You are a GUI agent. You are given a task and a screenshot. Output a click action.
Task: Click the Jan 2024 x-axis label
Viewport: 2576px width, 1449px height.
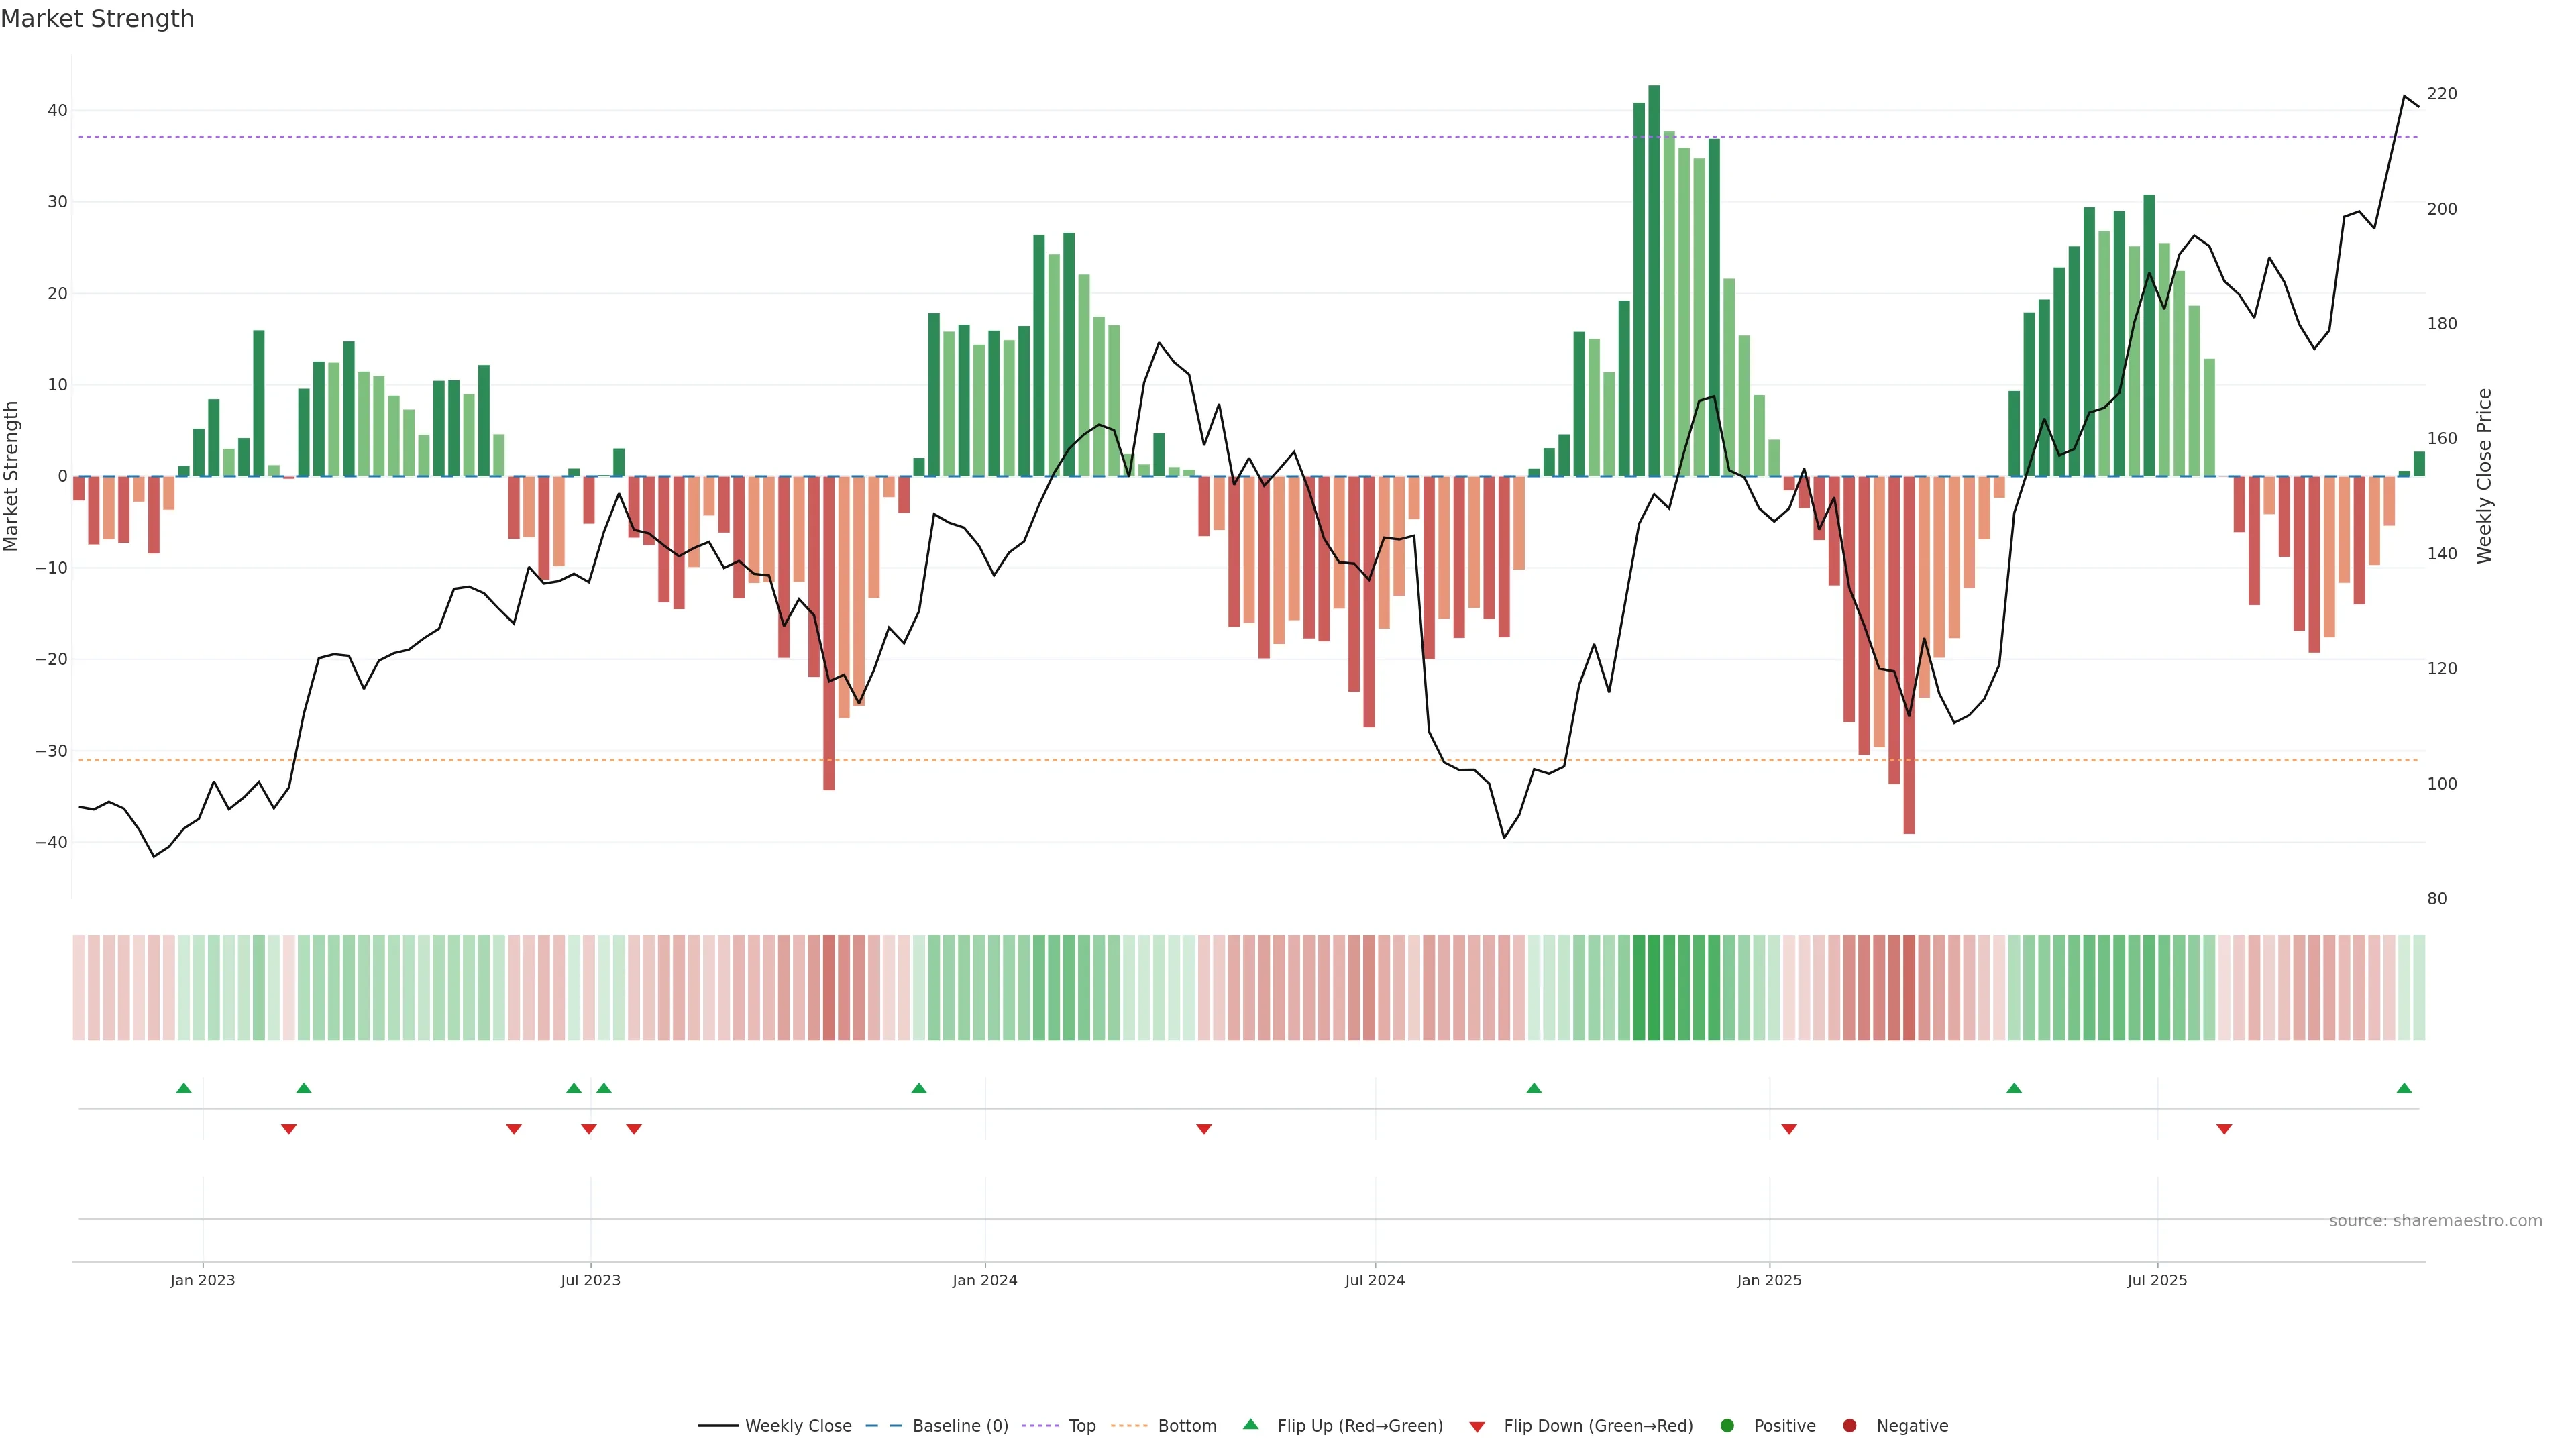pyautogui.click(x=984, y=1281)
